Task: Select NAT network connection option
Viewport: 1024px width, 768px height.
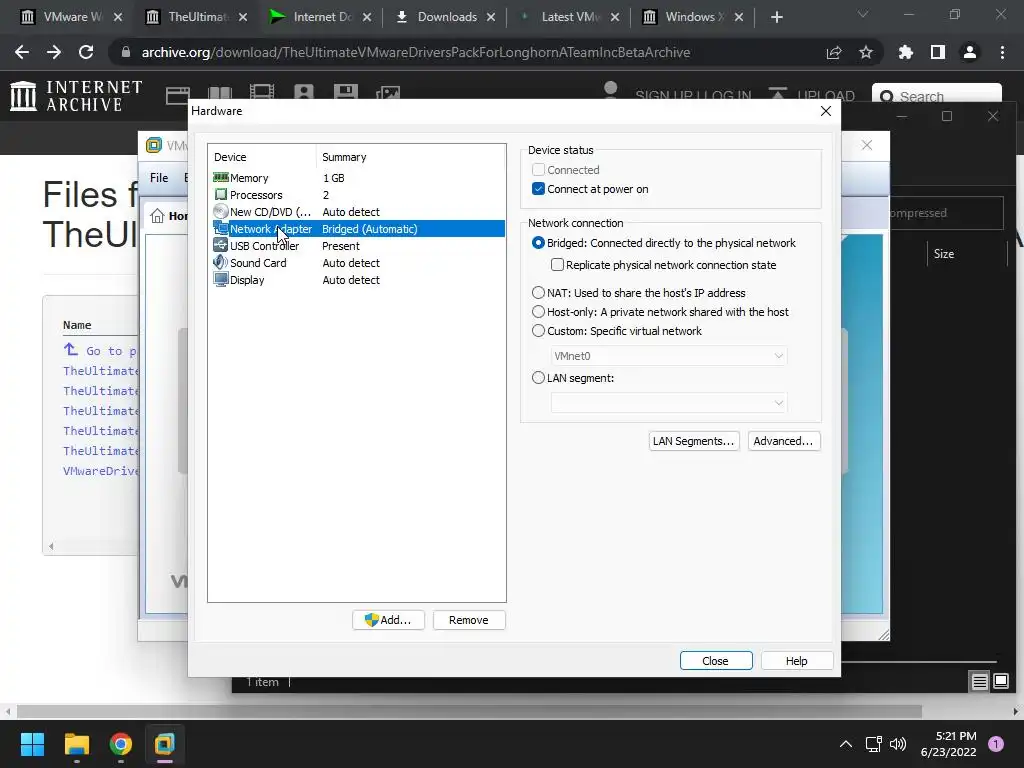Action: tap(538, 293)
